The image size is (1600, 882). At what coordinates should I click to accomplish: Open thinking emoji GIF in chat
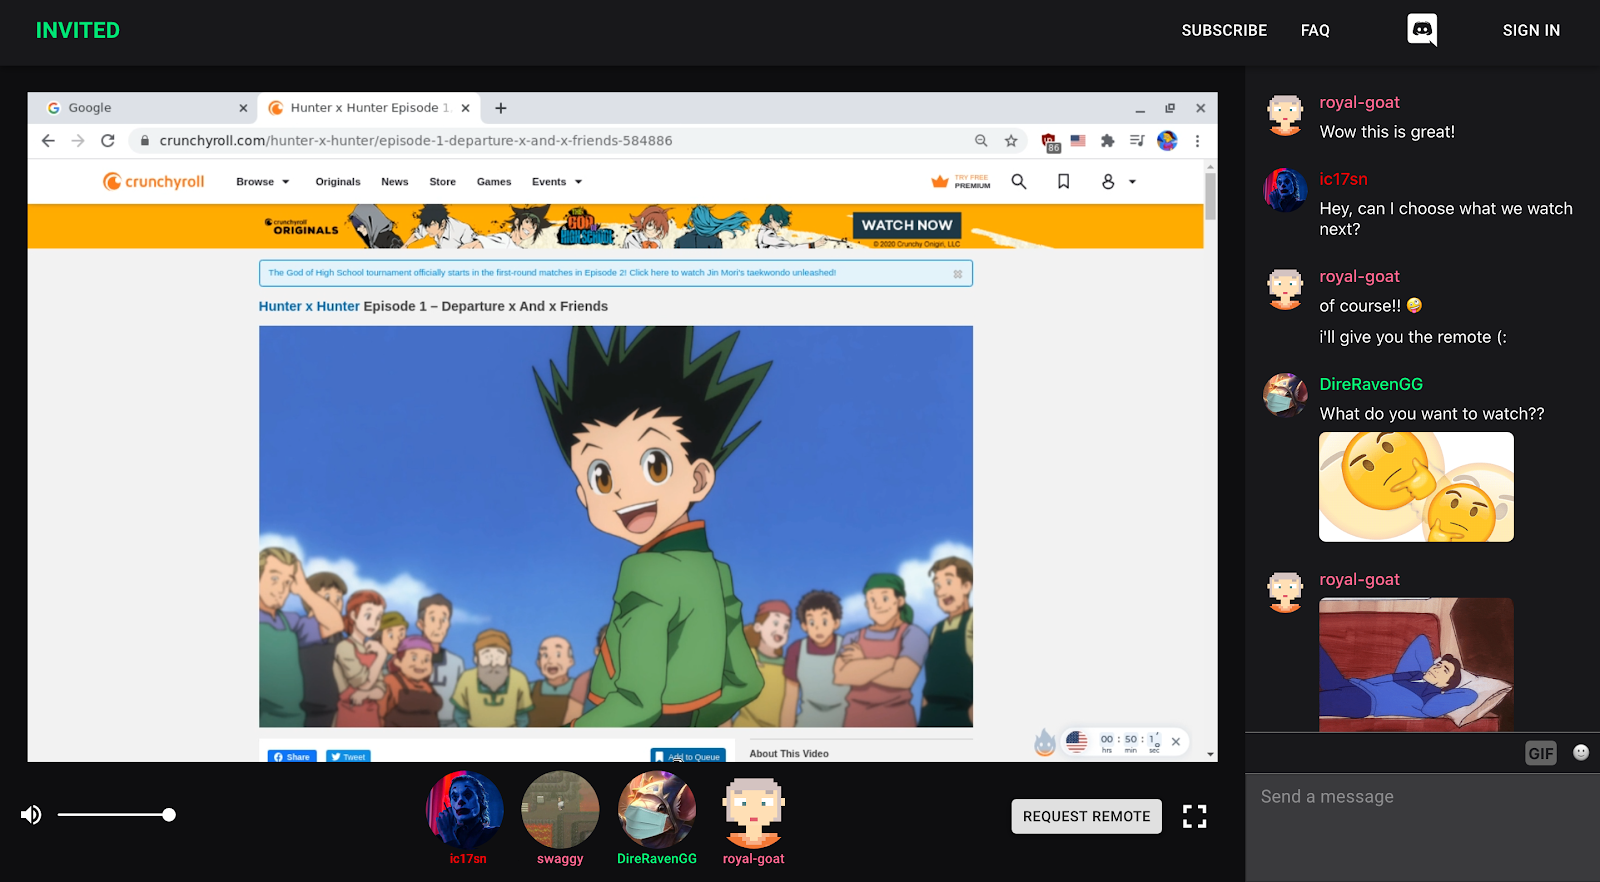pyautogui.click(x=1416, y=487)
